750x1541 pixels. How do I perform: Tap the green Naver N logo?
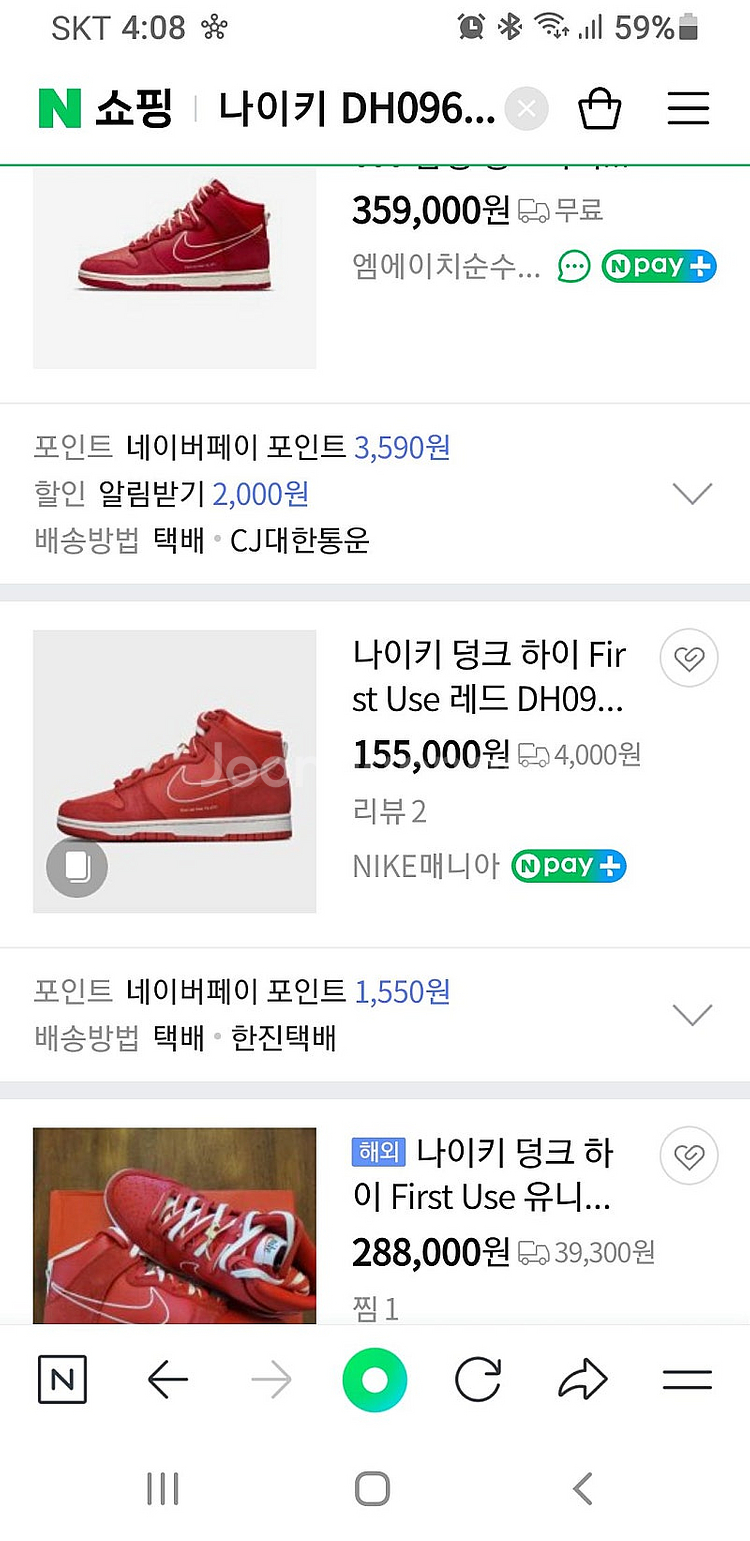pyautogui.click(x=59, y=109)
